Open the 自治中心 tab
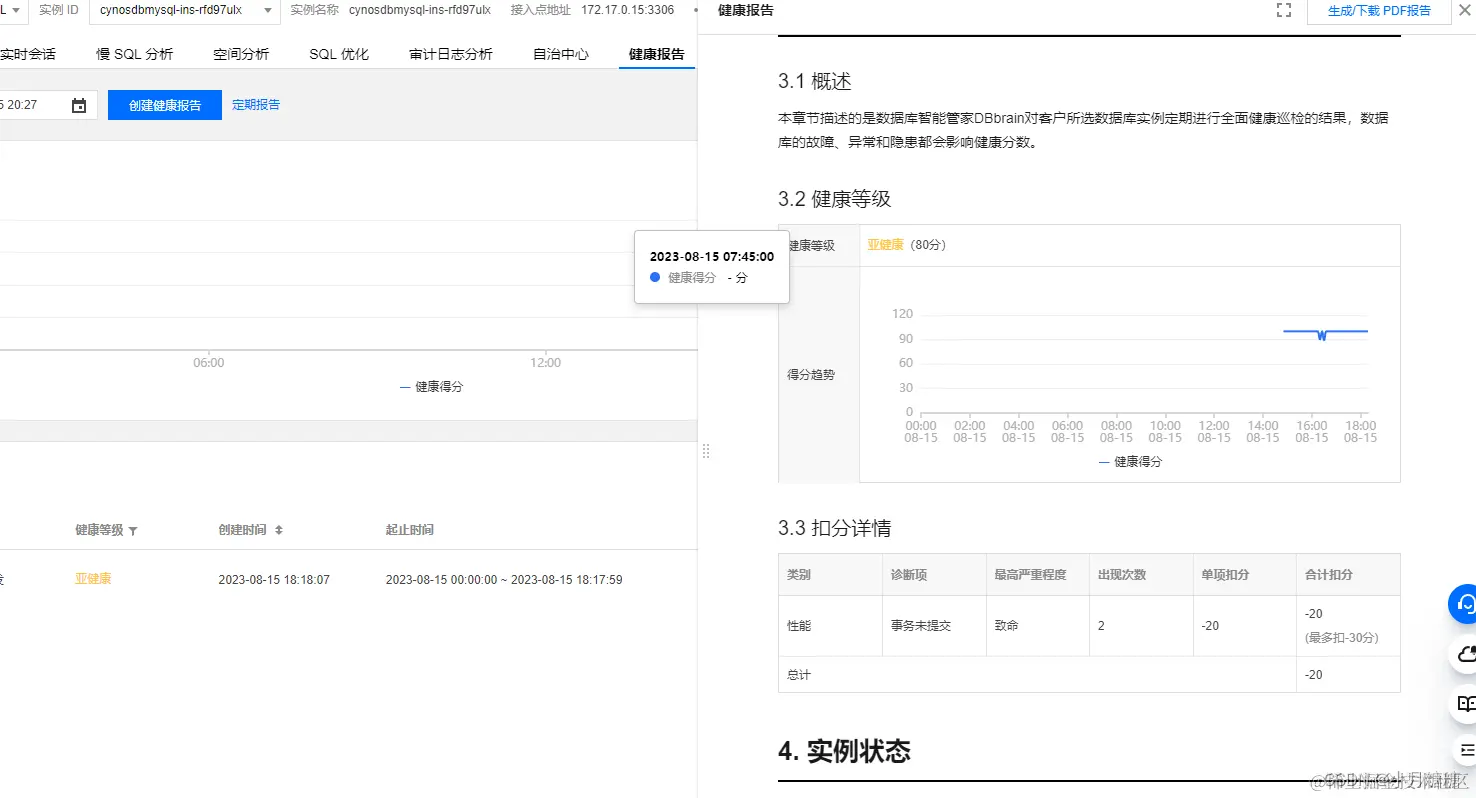This screenshot has height=798, width=1476. [x=560, y=54]
